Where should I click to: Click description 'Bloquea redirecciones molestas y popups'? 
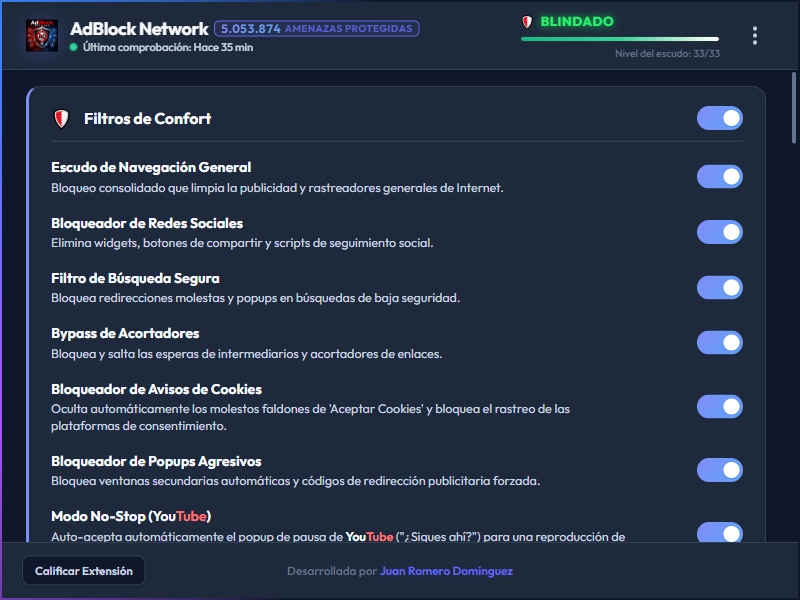click(255, 298)
